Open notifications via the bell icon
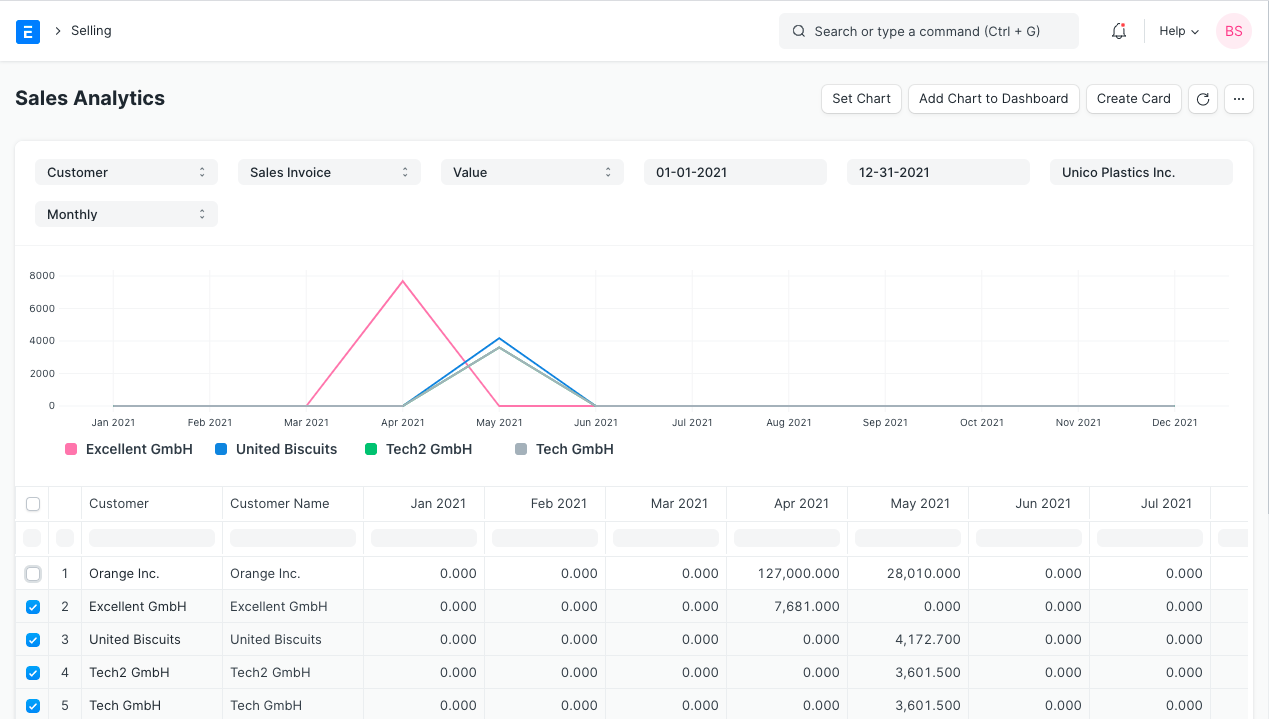The width and height of the screenshot is (1269, 719). click(x=1118, y=31)
